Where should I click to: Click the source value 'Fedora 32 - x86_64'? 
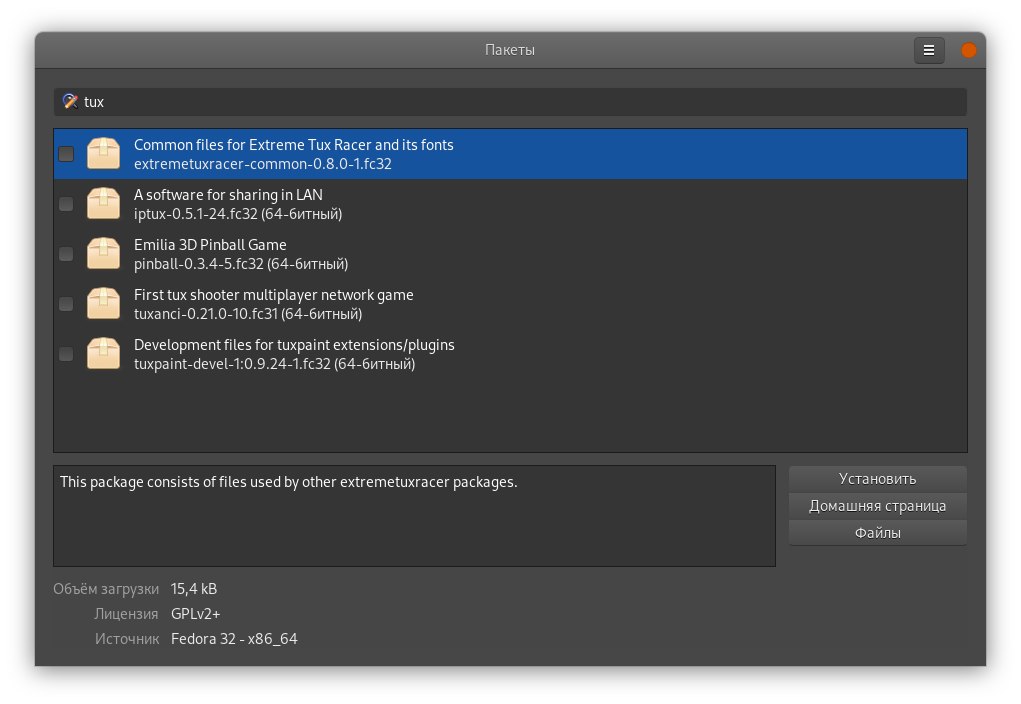tap(234, 639)
